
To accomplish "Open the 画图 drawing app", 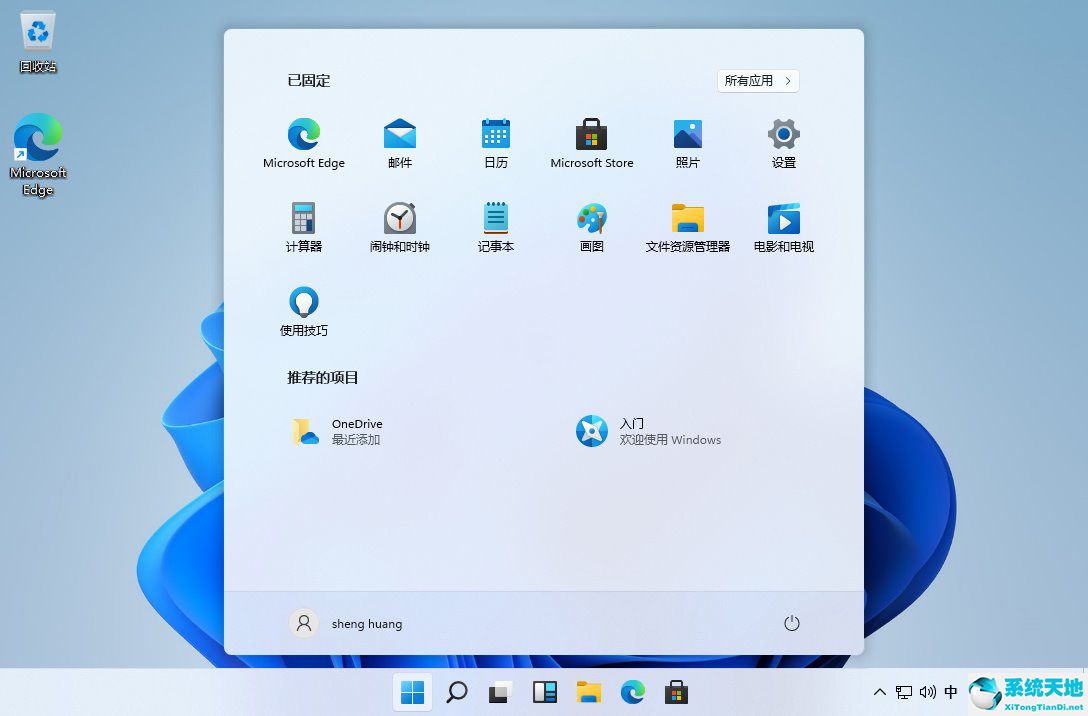I will 591,225.
